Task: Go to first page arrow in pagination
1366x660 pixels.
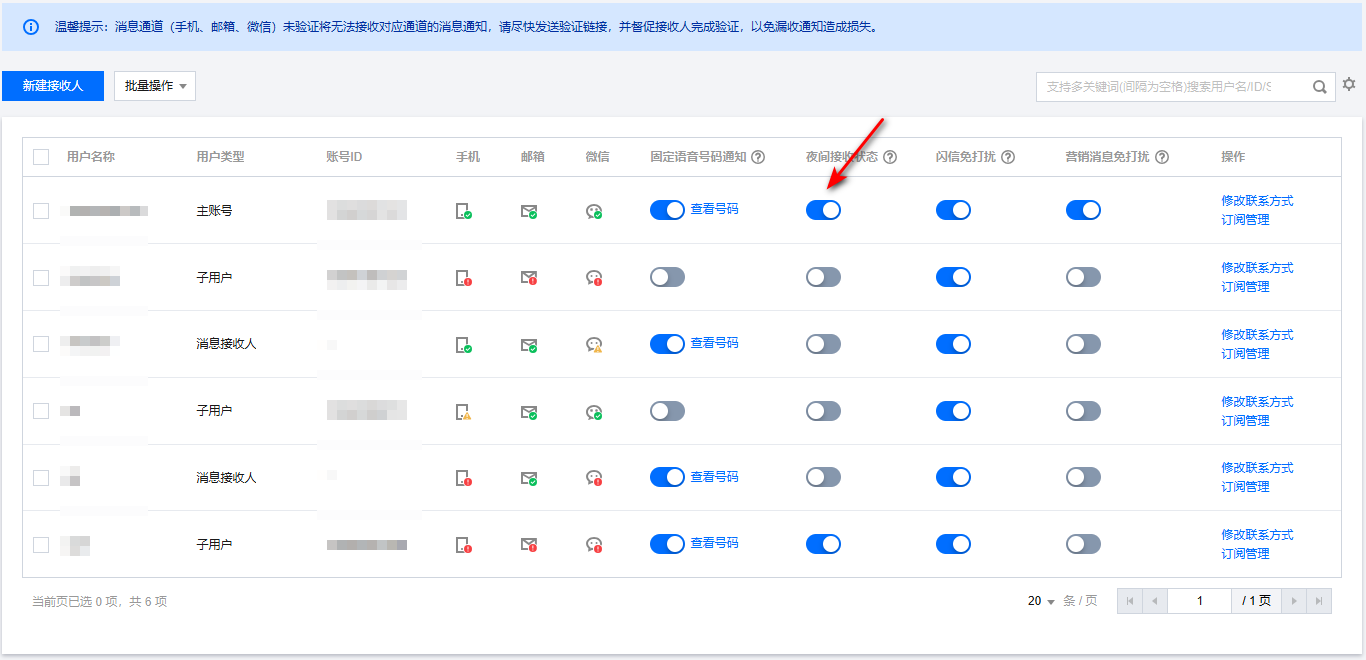Action: [1130, 601]
